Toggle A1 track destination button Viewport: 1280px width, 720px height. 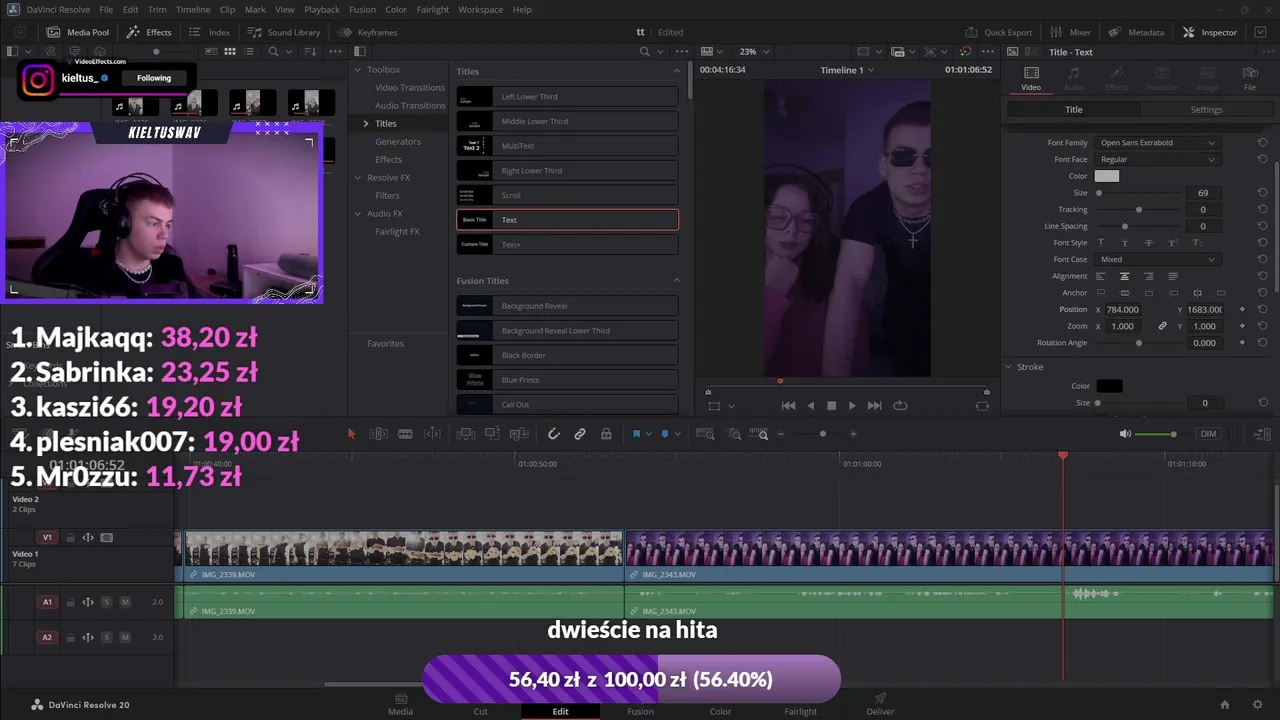(46, 602)
